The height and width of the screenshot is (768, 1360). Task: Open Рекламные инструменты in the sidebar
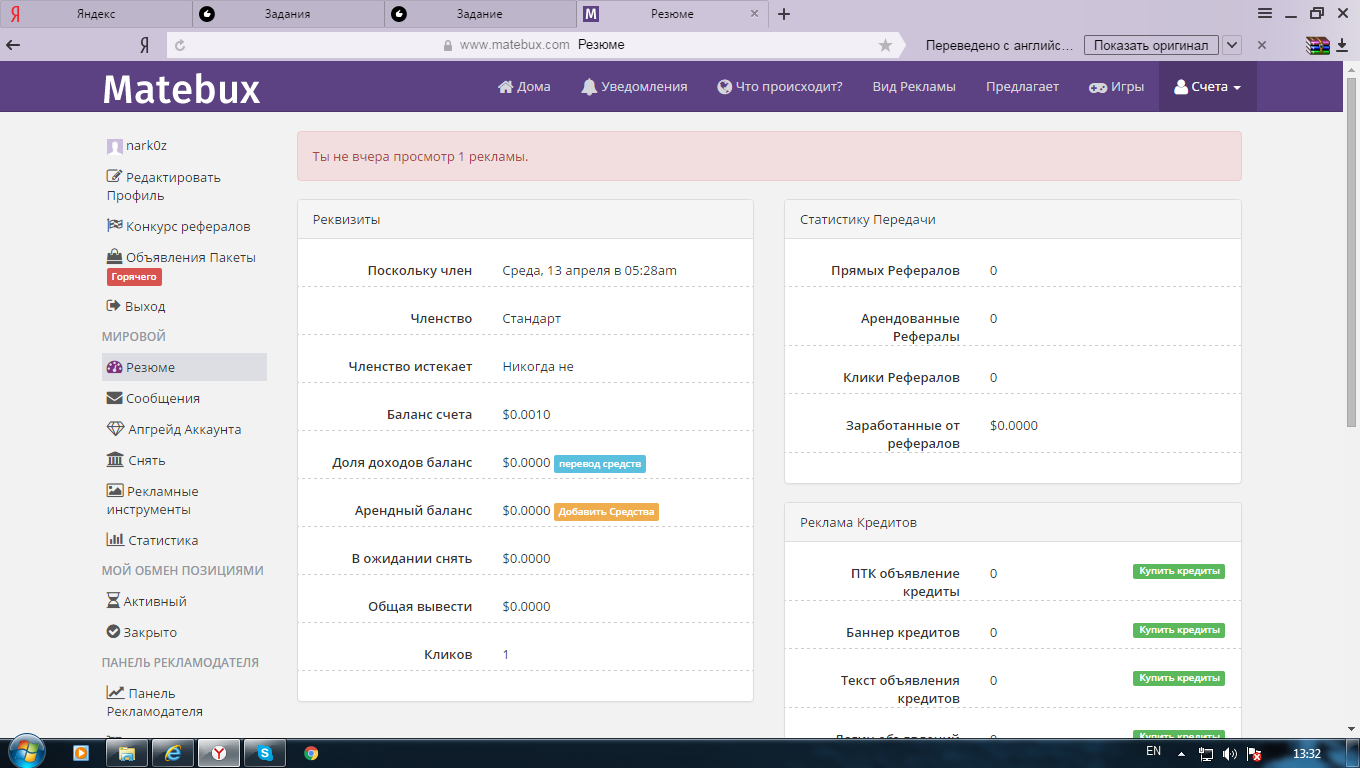point(153,500)
